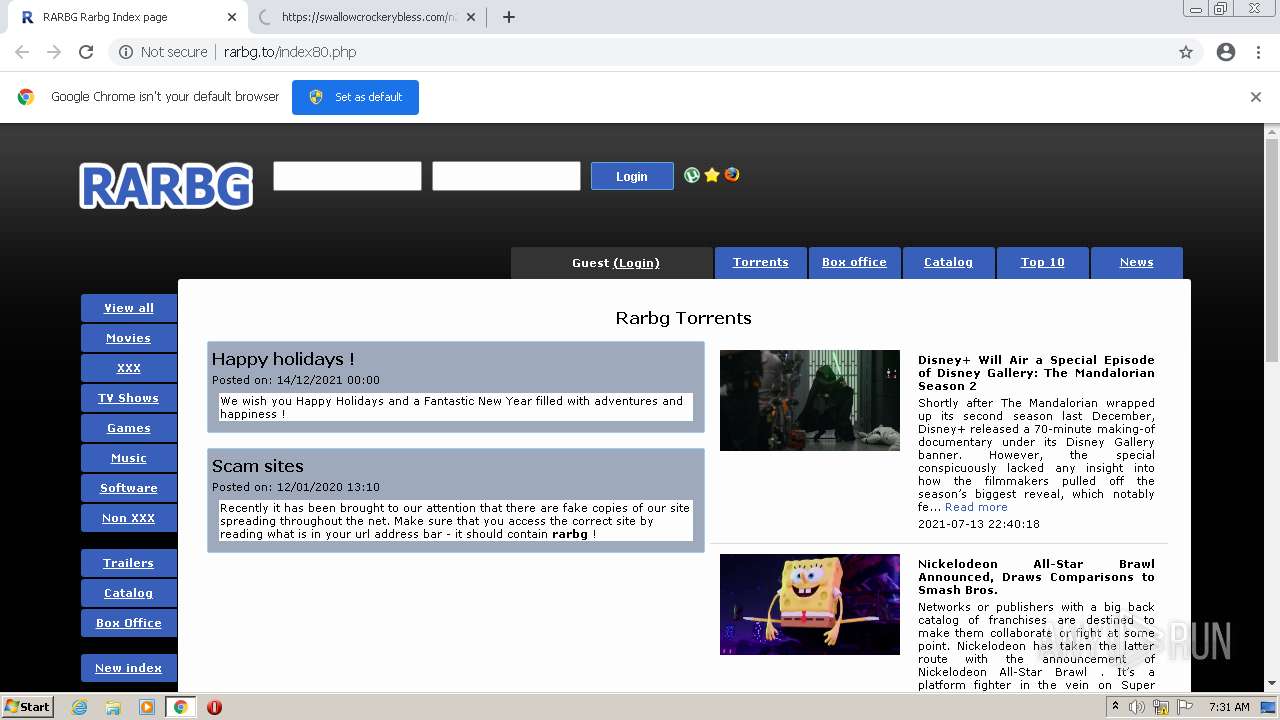
Task: Open the Torrents tab
Action: pos(760,262)
